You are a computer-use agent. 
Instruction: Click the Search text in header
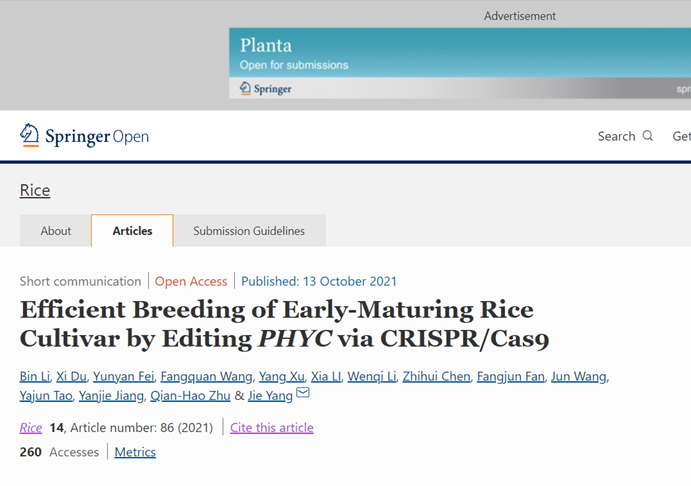(x=616, y=136)
